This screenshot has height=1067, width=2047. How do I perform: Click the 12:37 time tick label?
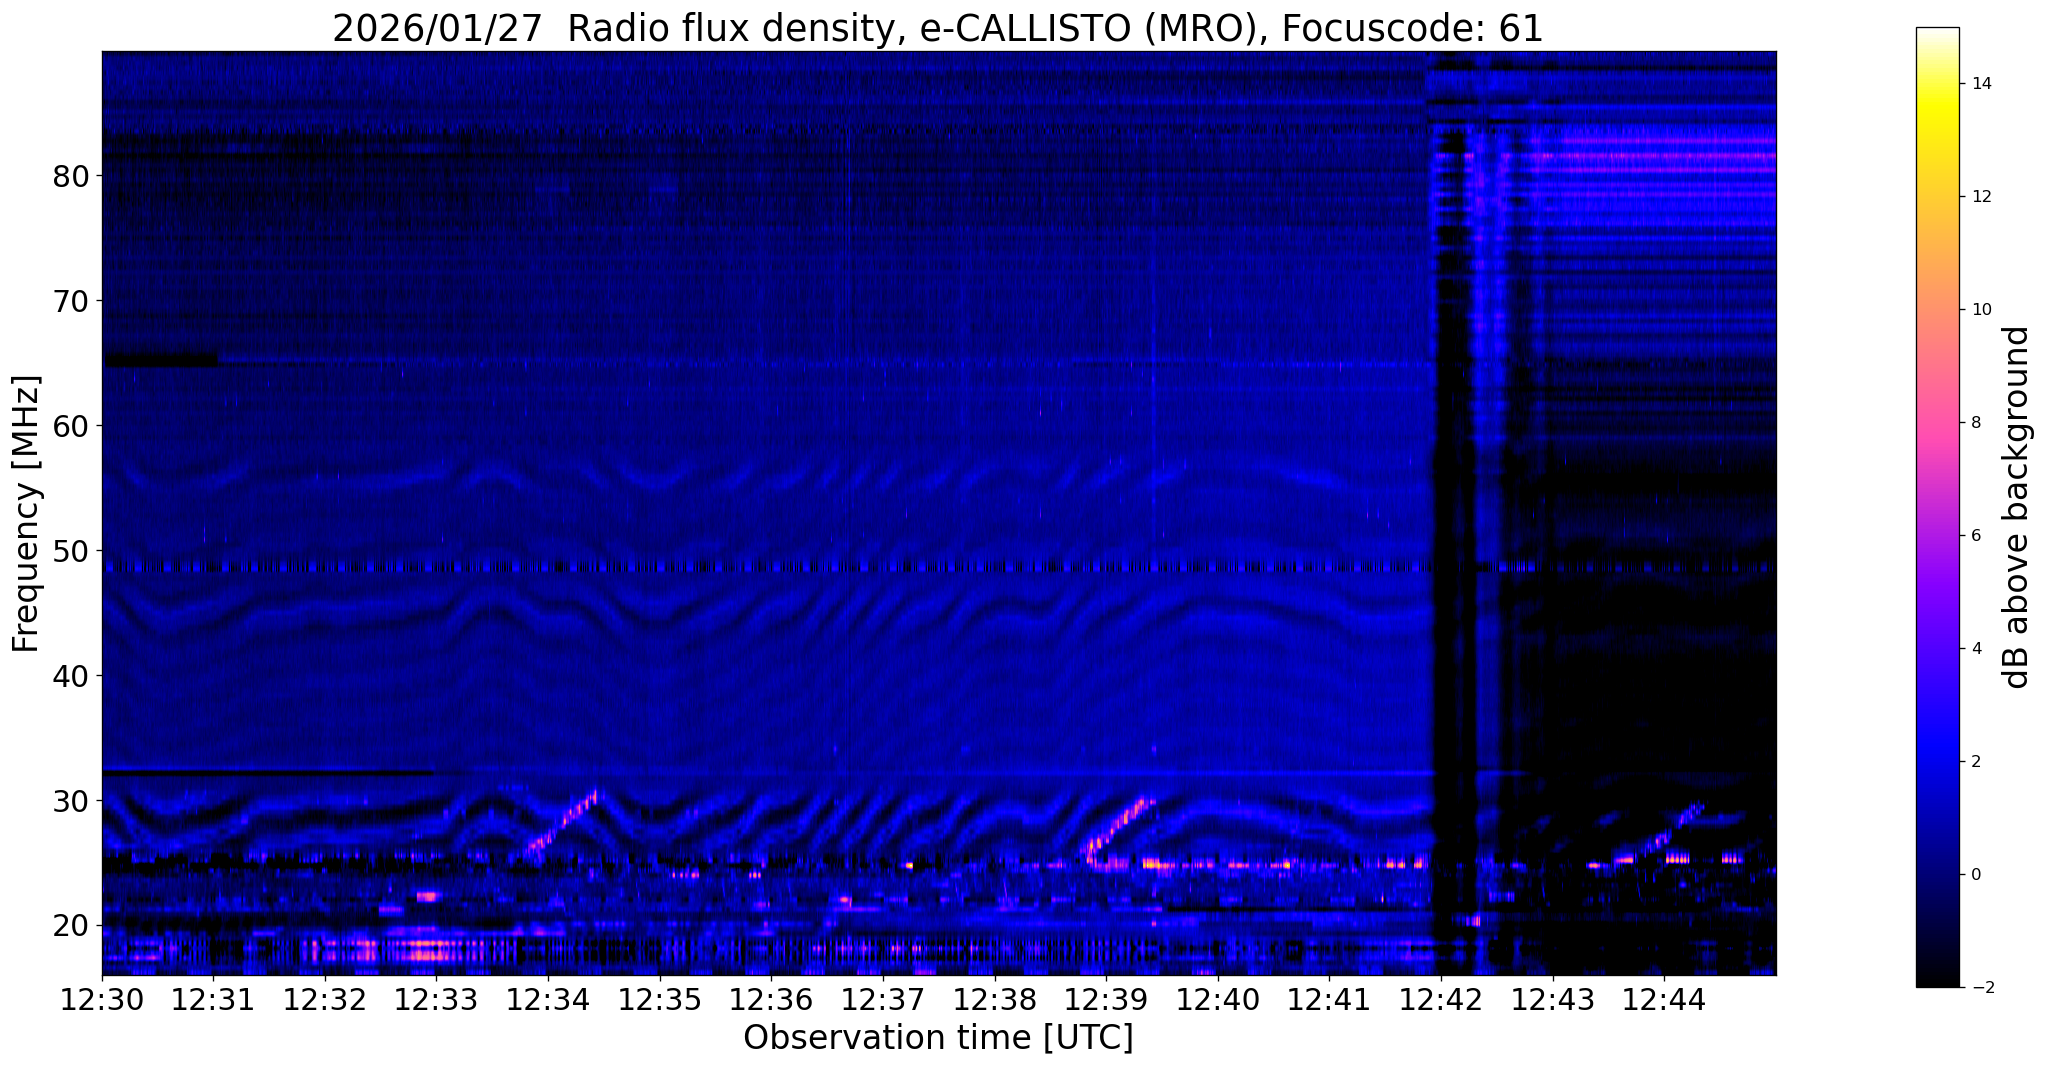click(883, 999)
